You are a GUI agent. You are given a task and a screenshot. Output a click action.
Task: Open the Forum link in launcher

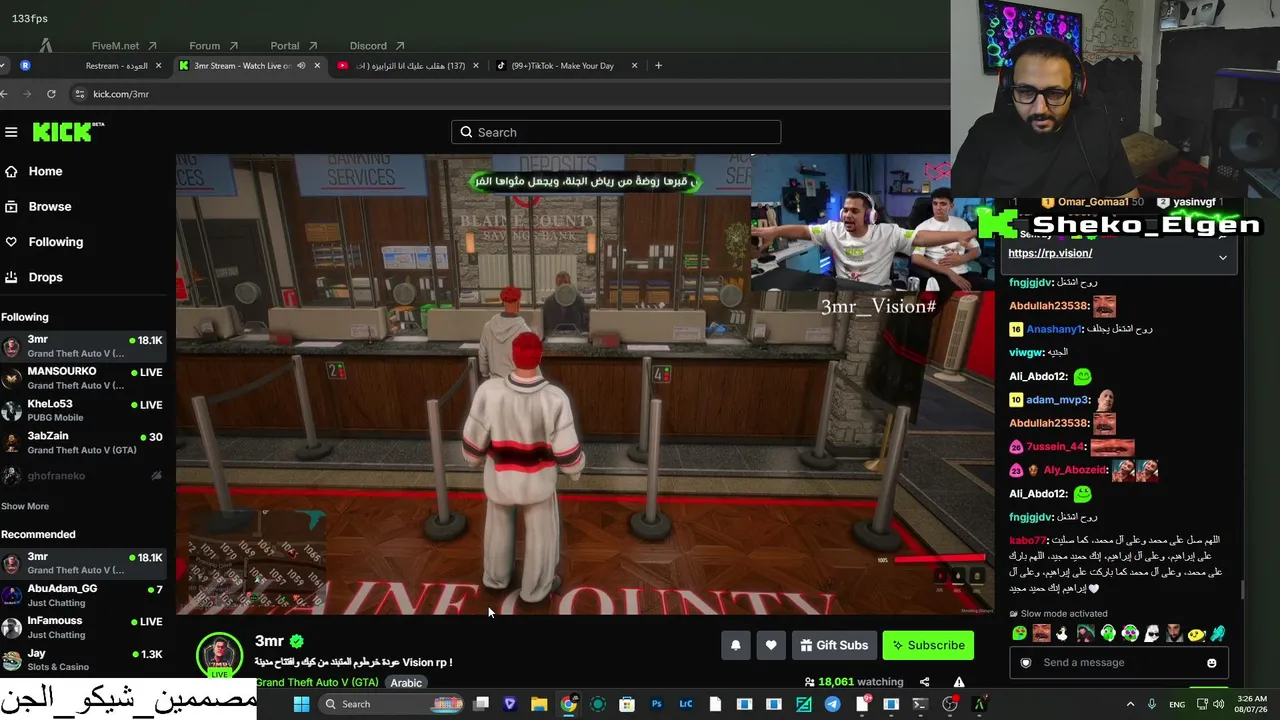click(x=214, y=46)
